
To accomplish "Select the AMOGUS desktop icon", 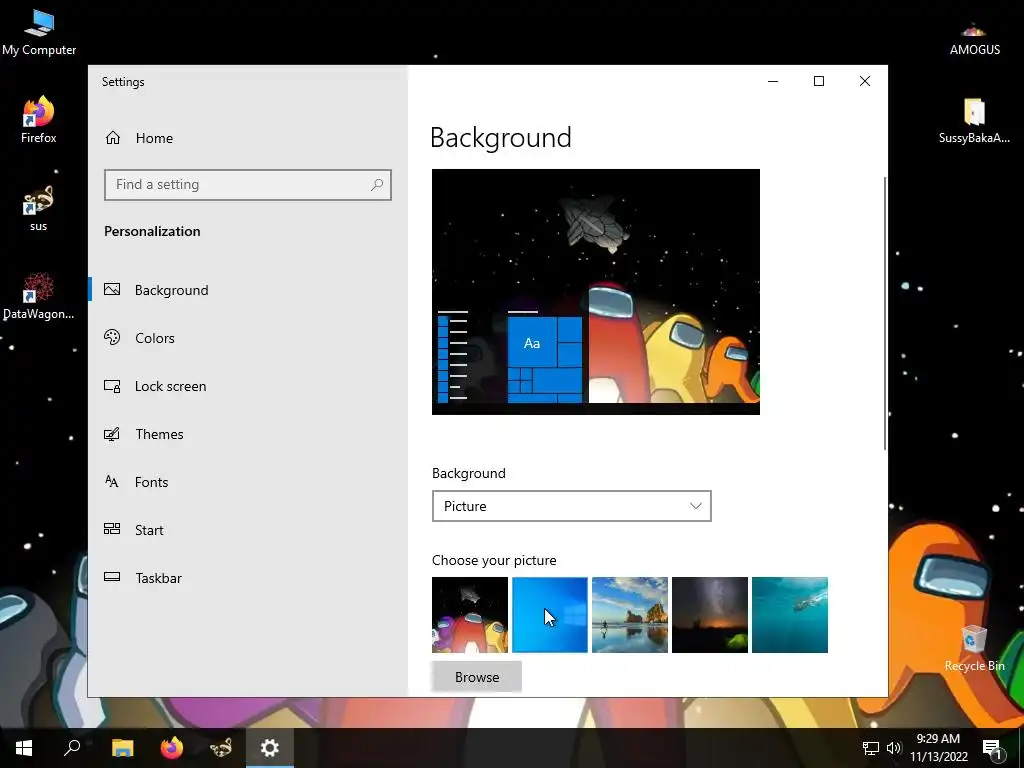I will click(x=974, y=38).
